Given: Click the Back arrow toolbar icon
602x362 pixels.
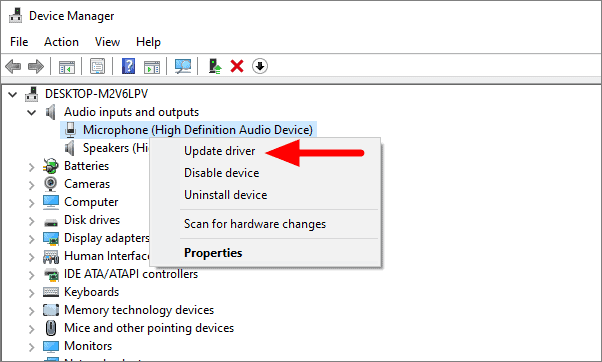Looking at the screenshot, I should pos(13,66).
